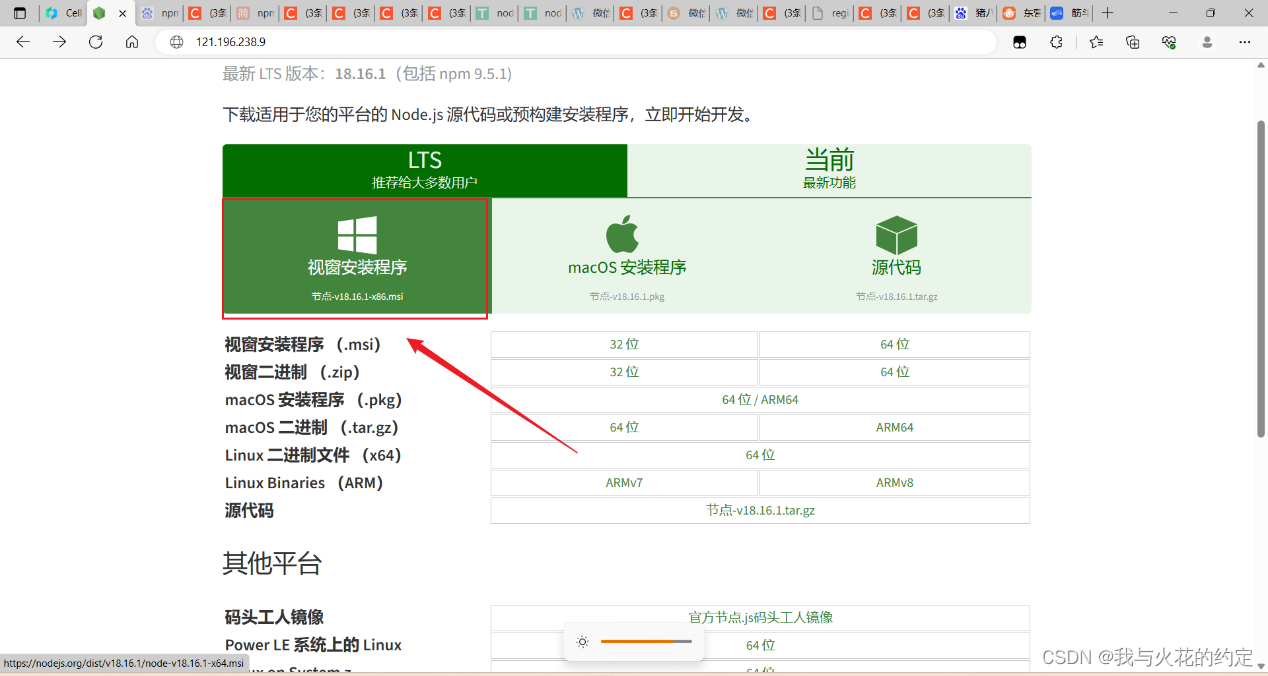Viewport: 1268px width, 676px height.
Task: Open the Collections icon
Action: [1132, 42]
